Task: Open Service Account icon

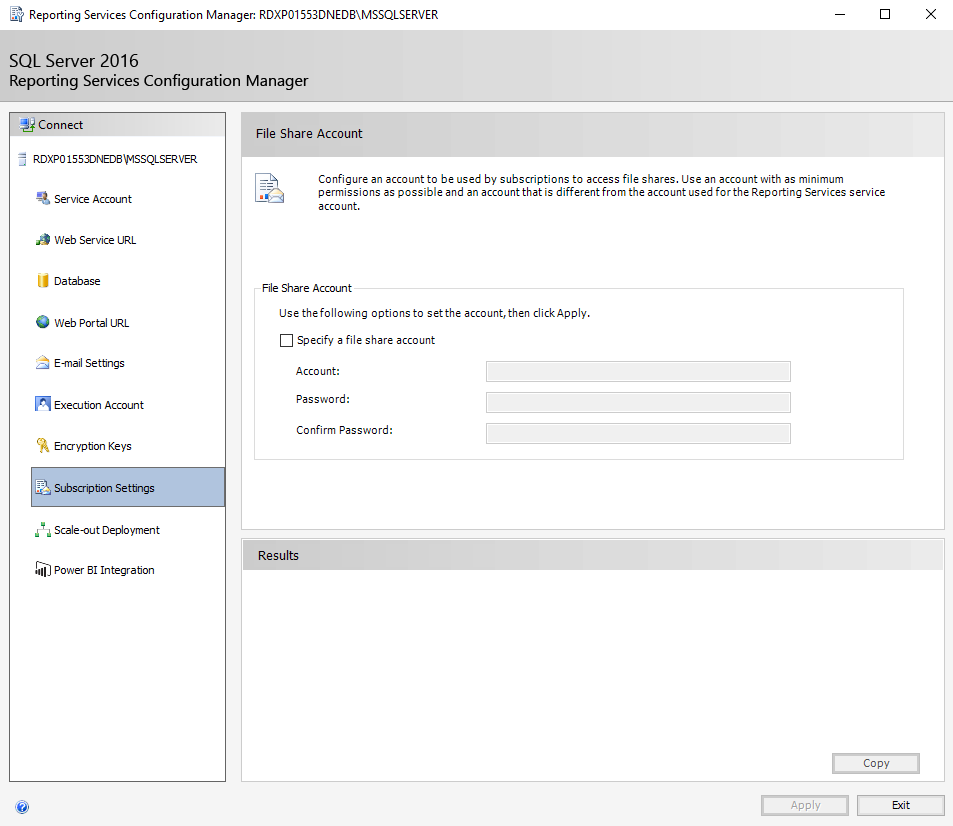Action: [x=43, y=198]
